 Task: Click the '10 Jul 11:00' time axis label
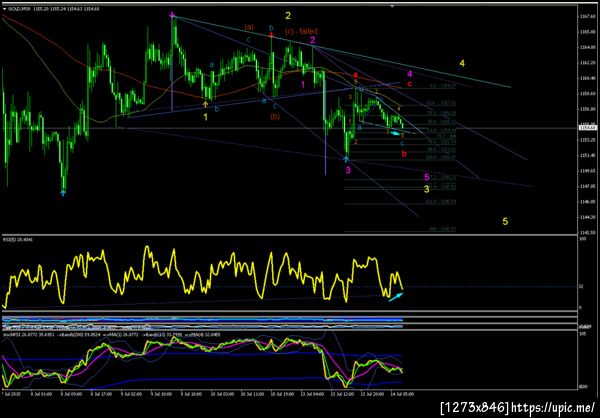point(252,393)
